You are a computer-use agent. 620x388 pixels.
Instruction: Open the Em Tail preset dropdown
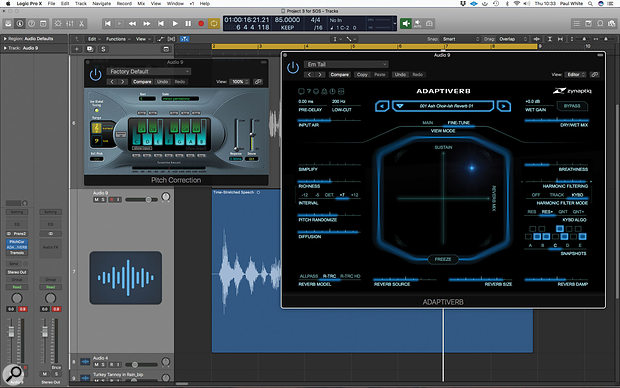[x=346, y=64]
